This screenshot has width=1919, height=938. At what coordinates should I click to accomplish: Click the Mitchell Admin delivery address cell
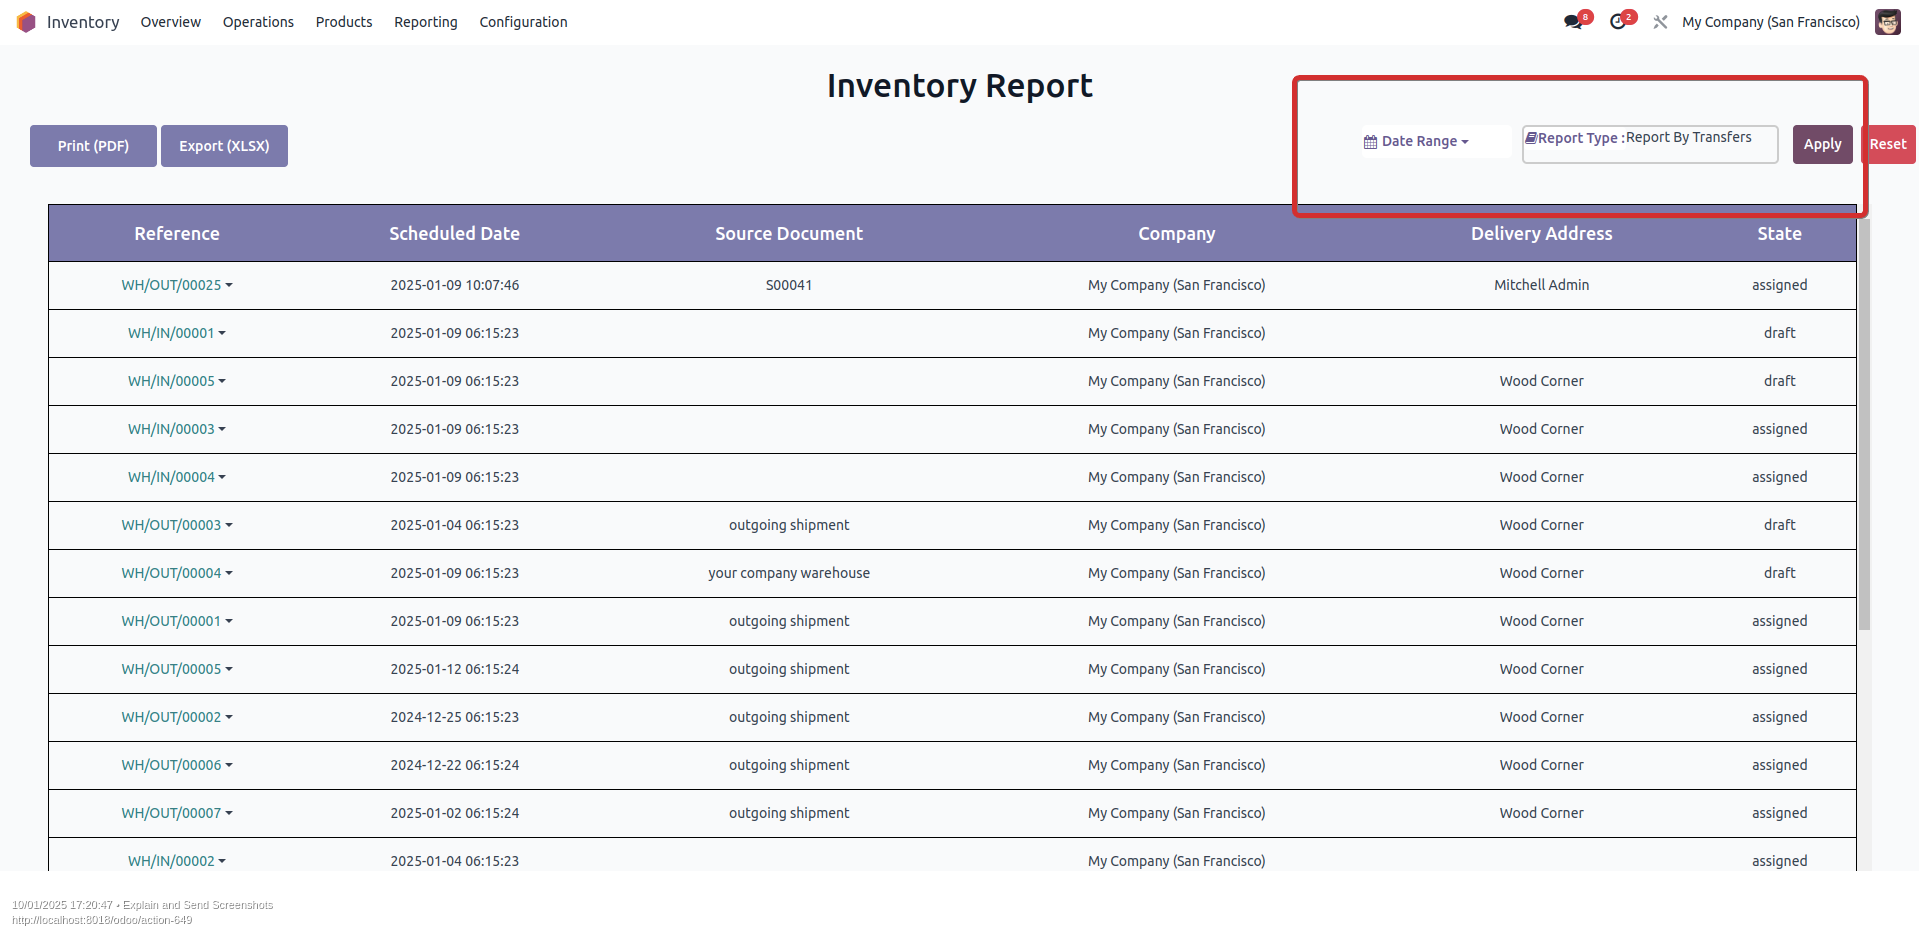click(x=1541, y=285)
